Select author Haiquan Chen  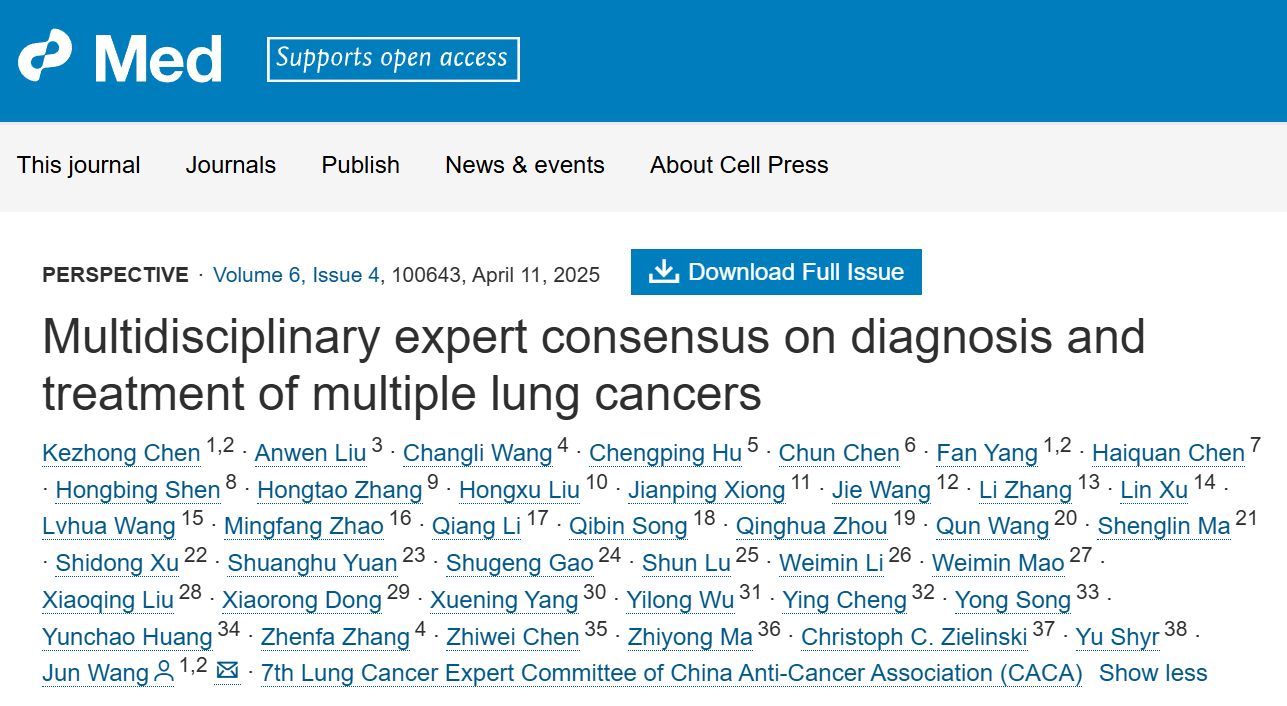(1167, 453)
